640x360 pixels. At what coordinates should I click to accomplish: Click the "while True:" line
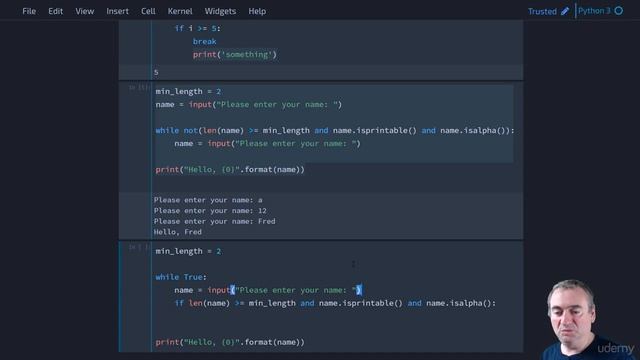point(181,277)
